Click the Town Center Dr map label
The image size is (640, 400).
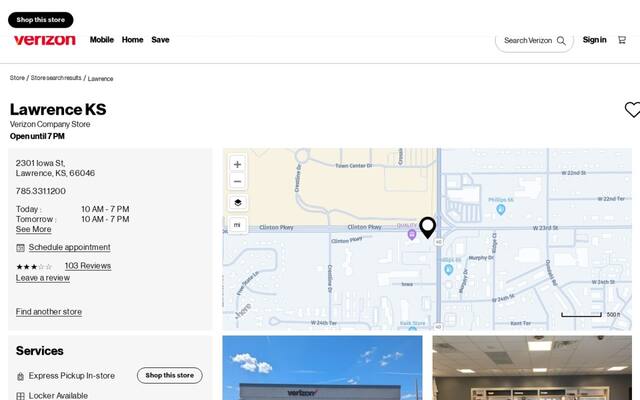pyautogui.click(x=353, y=166)
